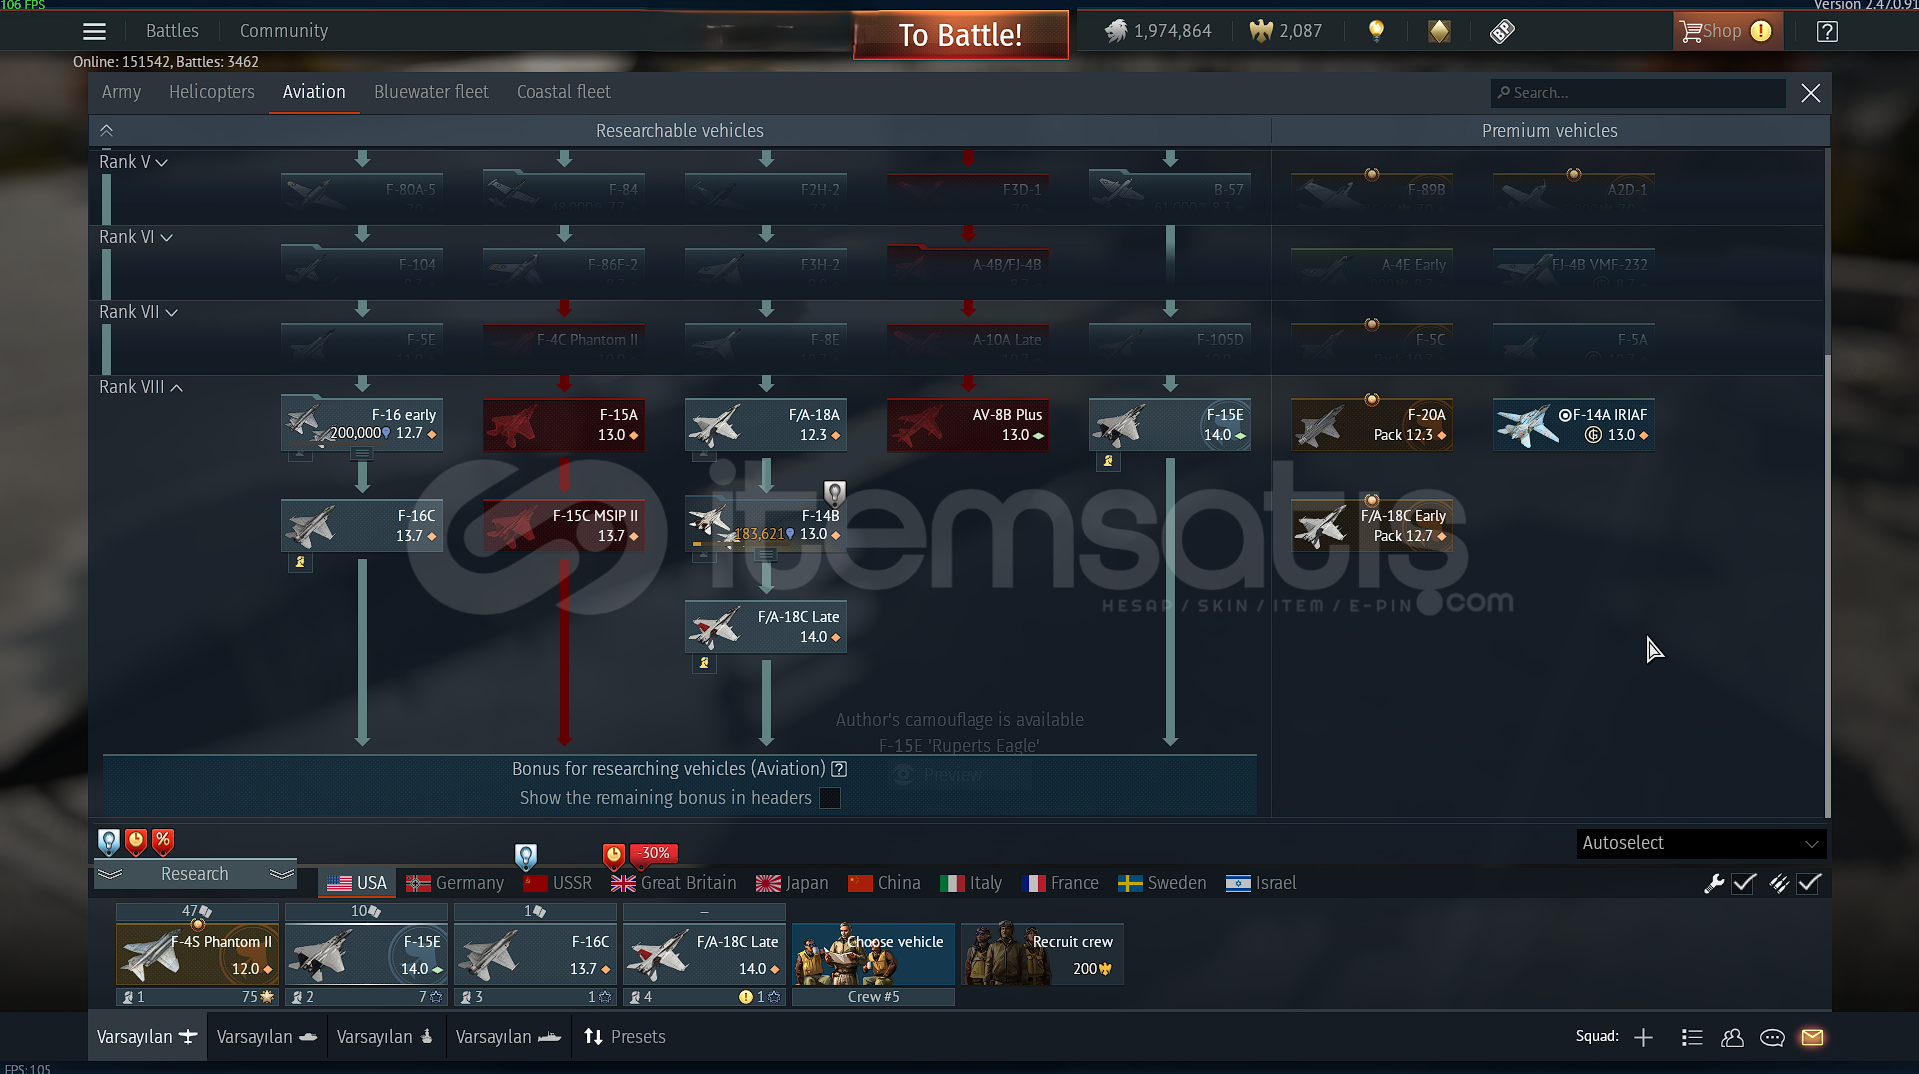Select the Great Britain nation tab
1919x1074 pixels.
[x=674, y=883]
